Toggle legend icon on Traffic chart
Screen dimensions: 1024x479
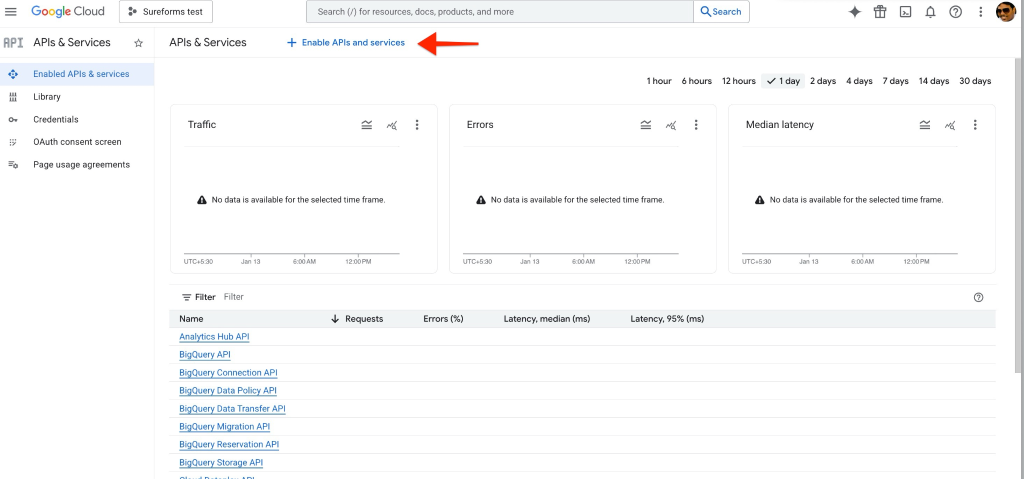367,125
